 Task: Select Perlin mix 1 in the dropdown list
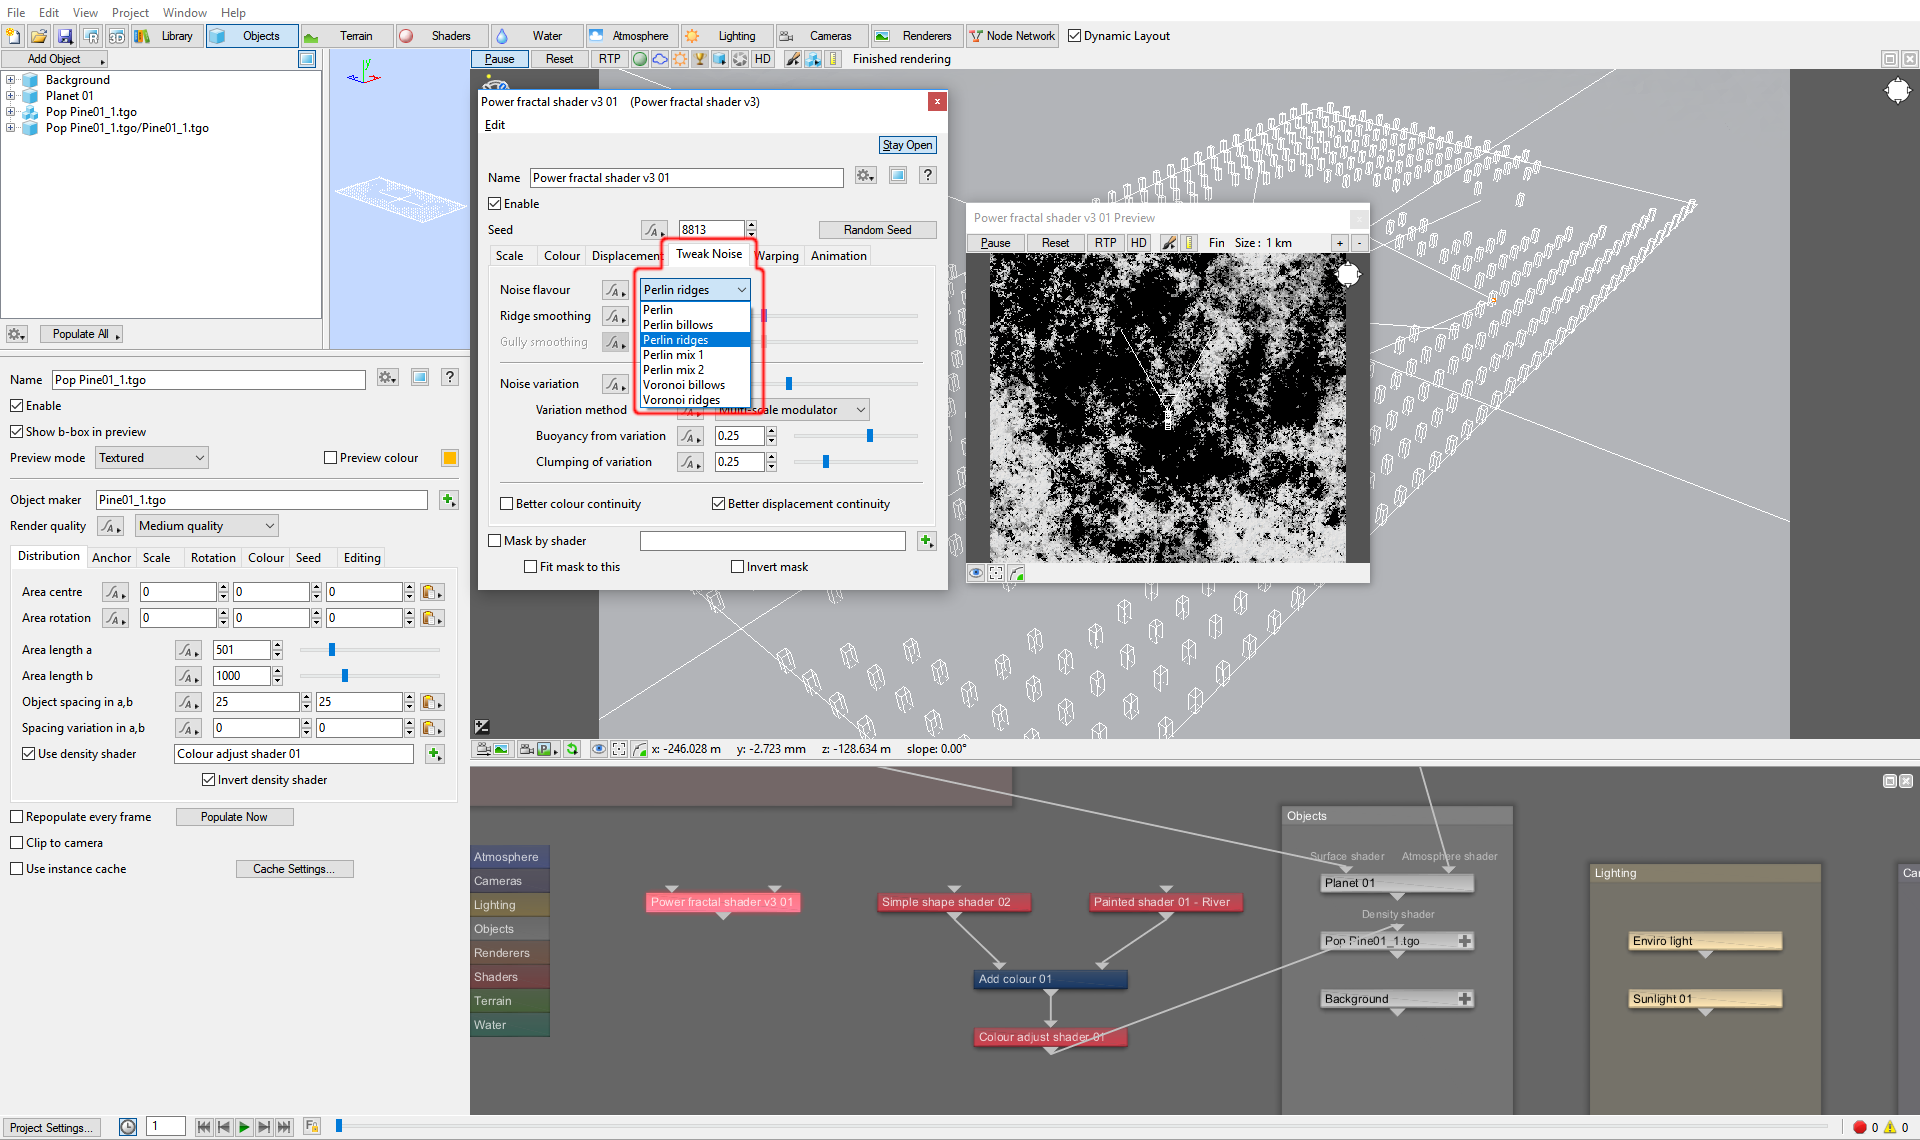[x=695, y=355]
